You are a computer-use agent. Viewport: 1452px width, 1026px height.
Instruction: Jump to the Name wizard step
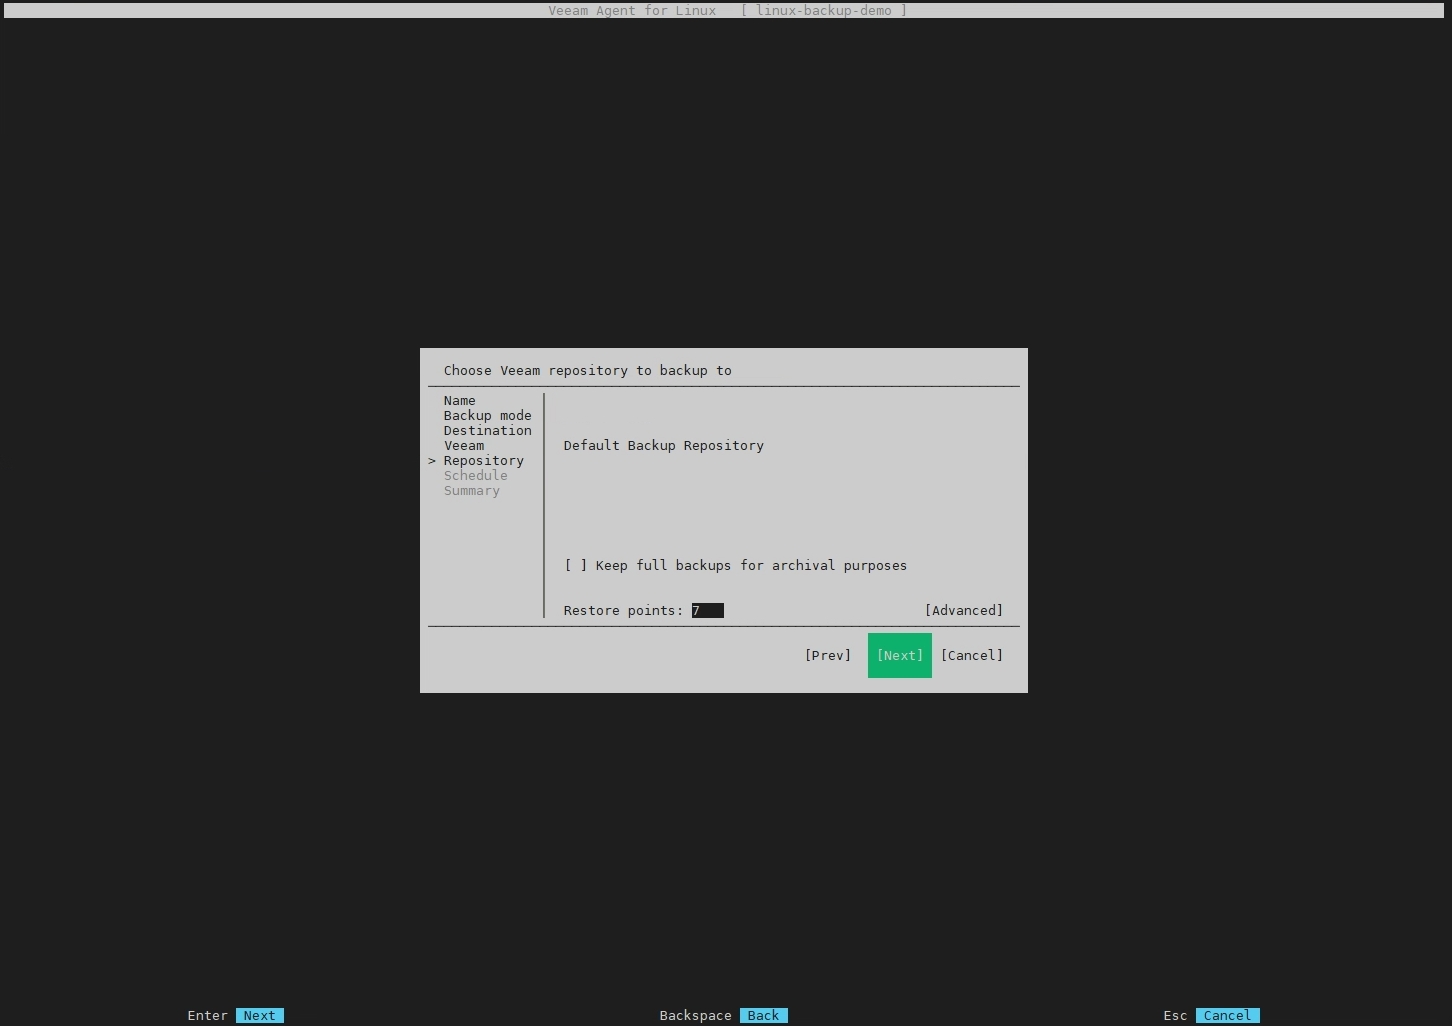[459, 401]
